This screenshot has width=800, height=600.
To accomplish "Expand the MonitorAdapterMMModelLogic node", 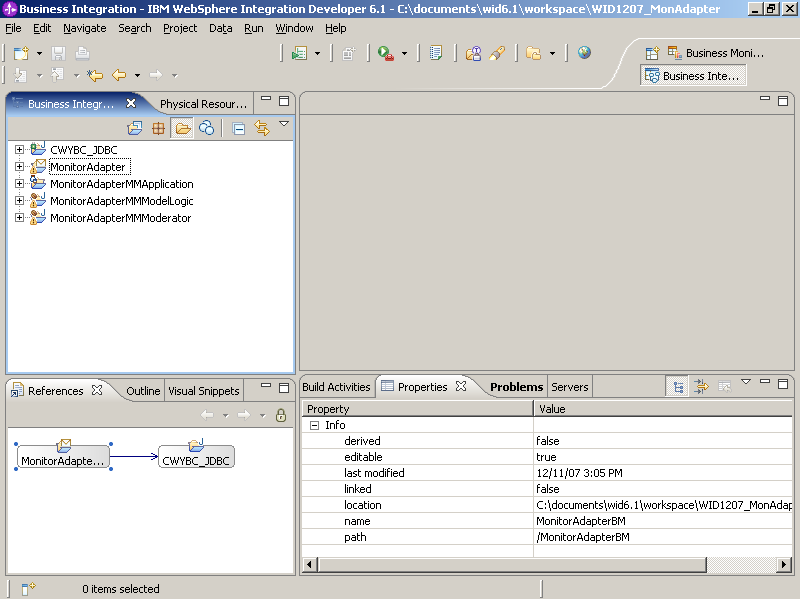I will (19, 201).
